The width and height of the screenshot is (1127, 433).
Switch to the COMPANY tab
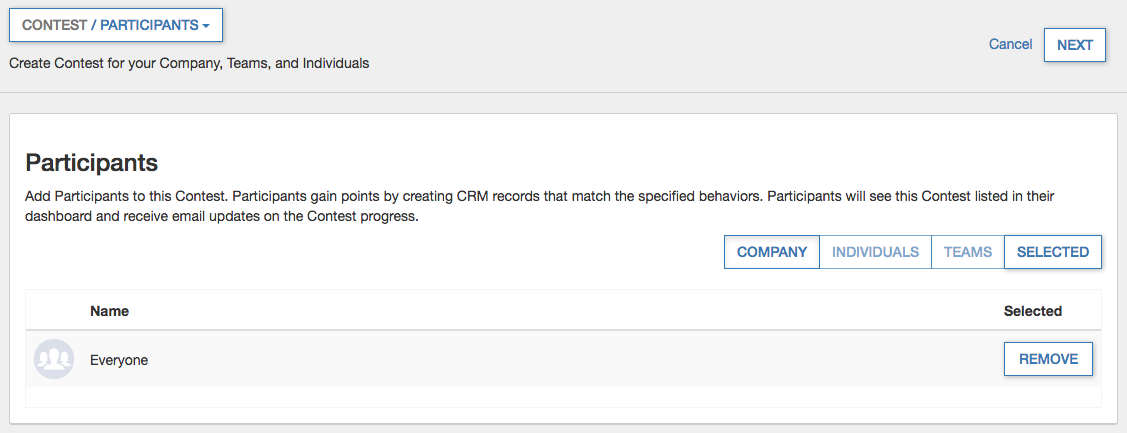[x=771, y=252]
